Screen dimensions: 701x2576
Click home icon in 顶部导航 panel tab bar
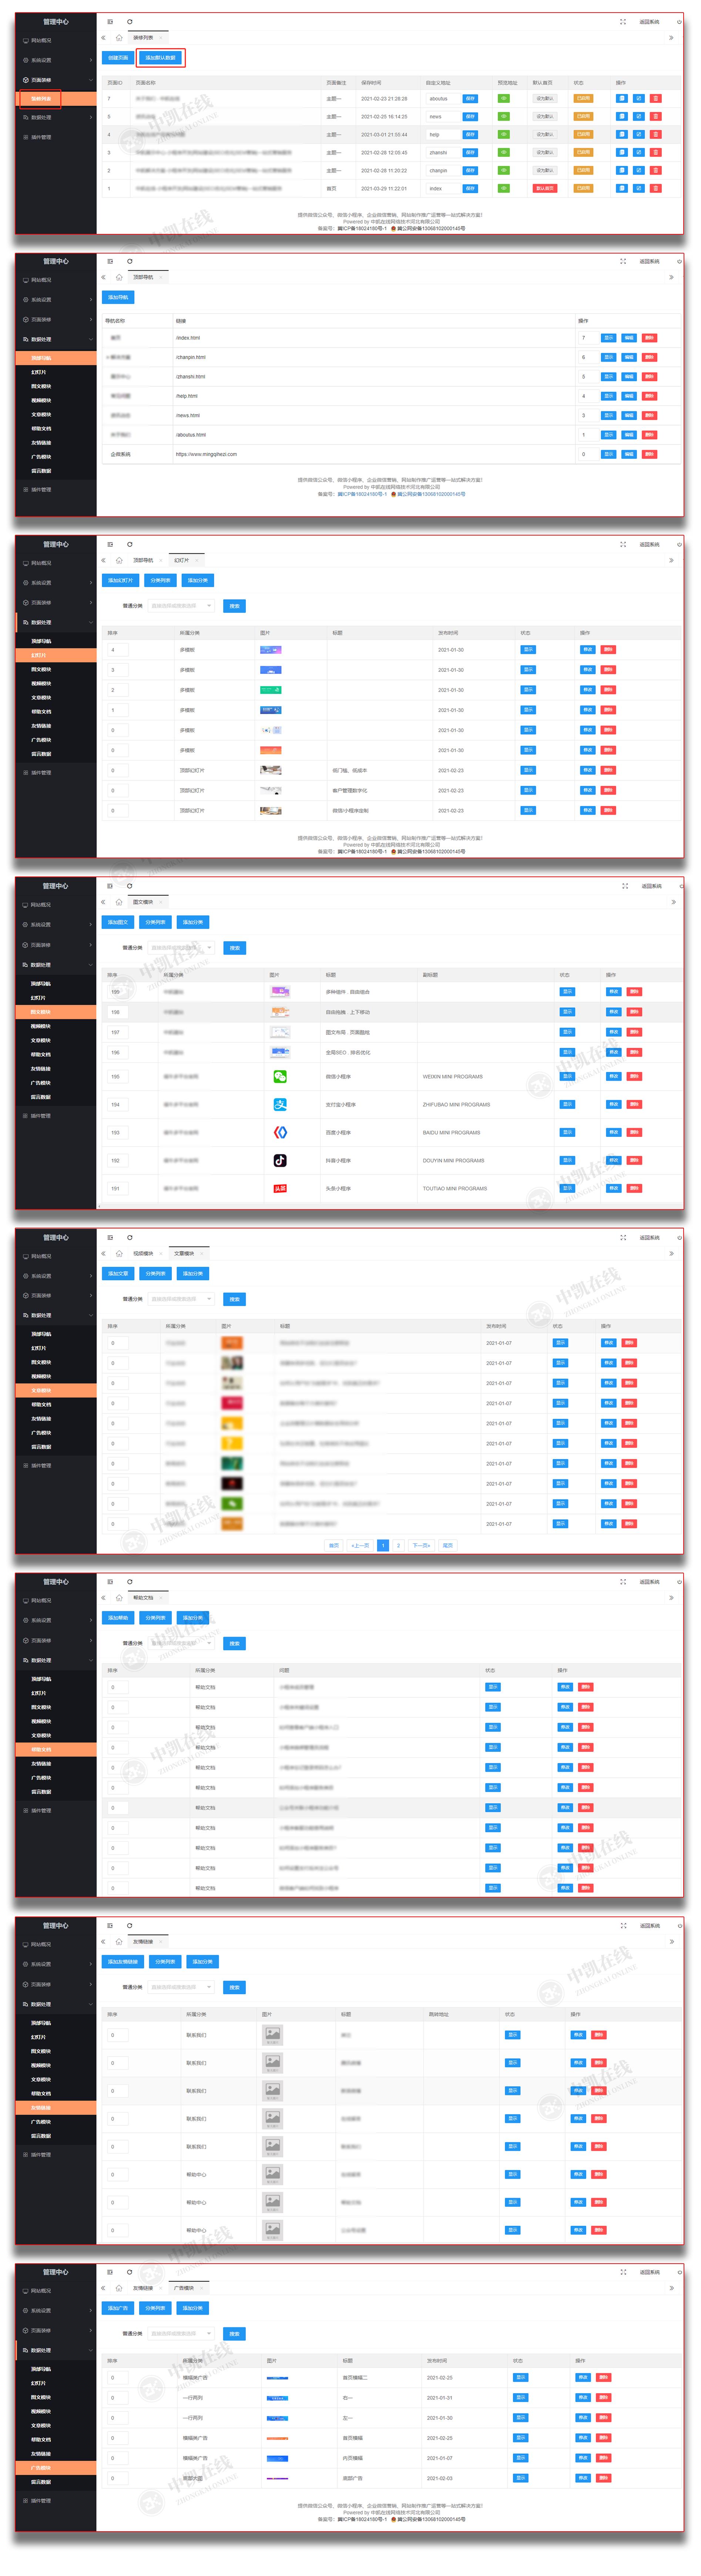[119, 277]
